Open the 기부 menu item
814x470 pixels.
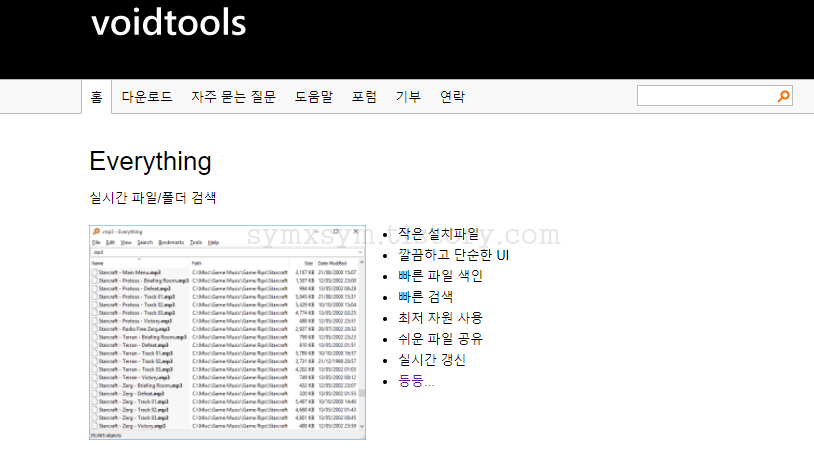[408, 97]
